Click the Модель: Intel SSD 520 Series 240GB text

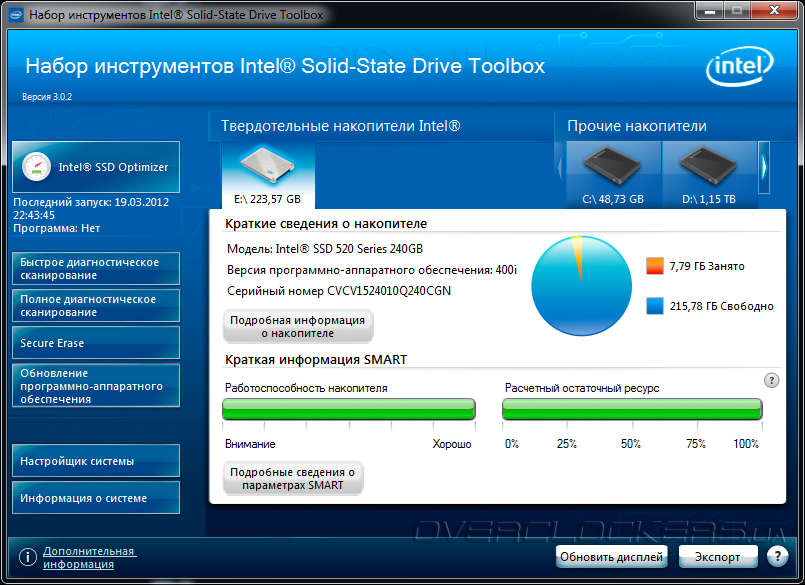pyautogui.click(x=325, y=249)
